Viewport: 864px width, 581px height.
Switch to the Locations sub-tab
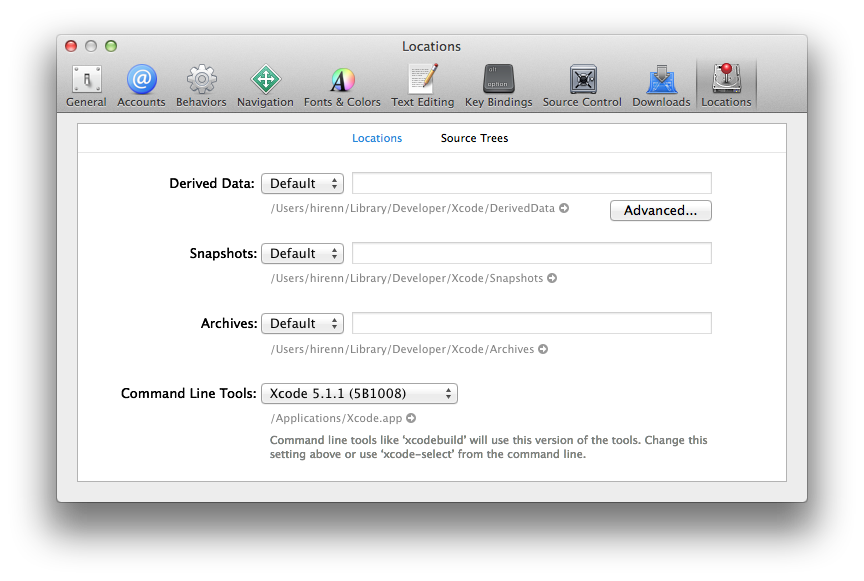(377, 138)
